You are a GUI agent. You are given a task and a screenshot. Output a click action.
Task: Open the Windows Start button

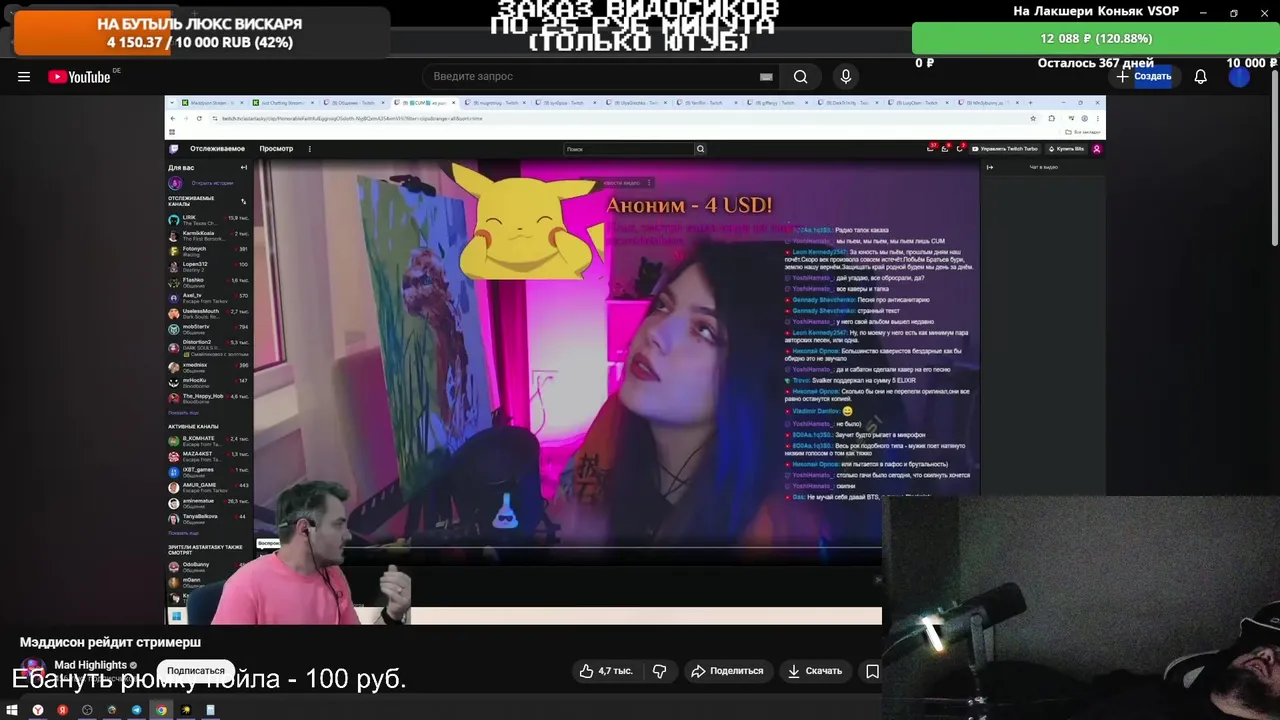pos(13,710)
